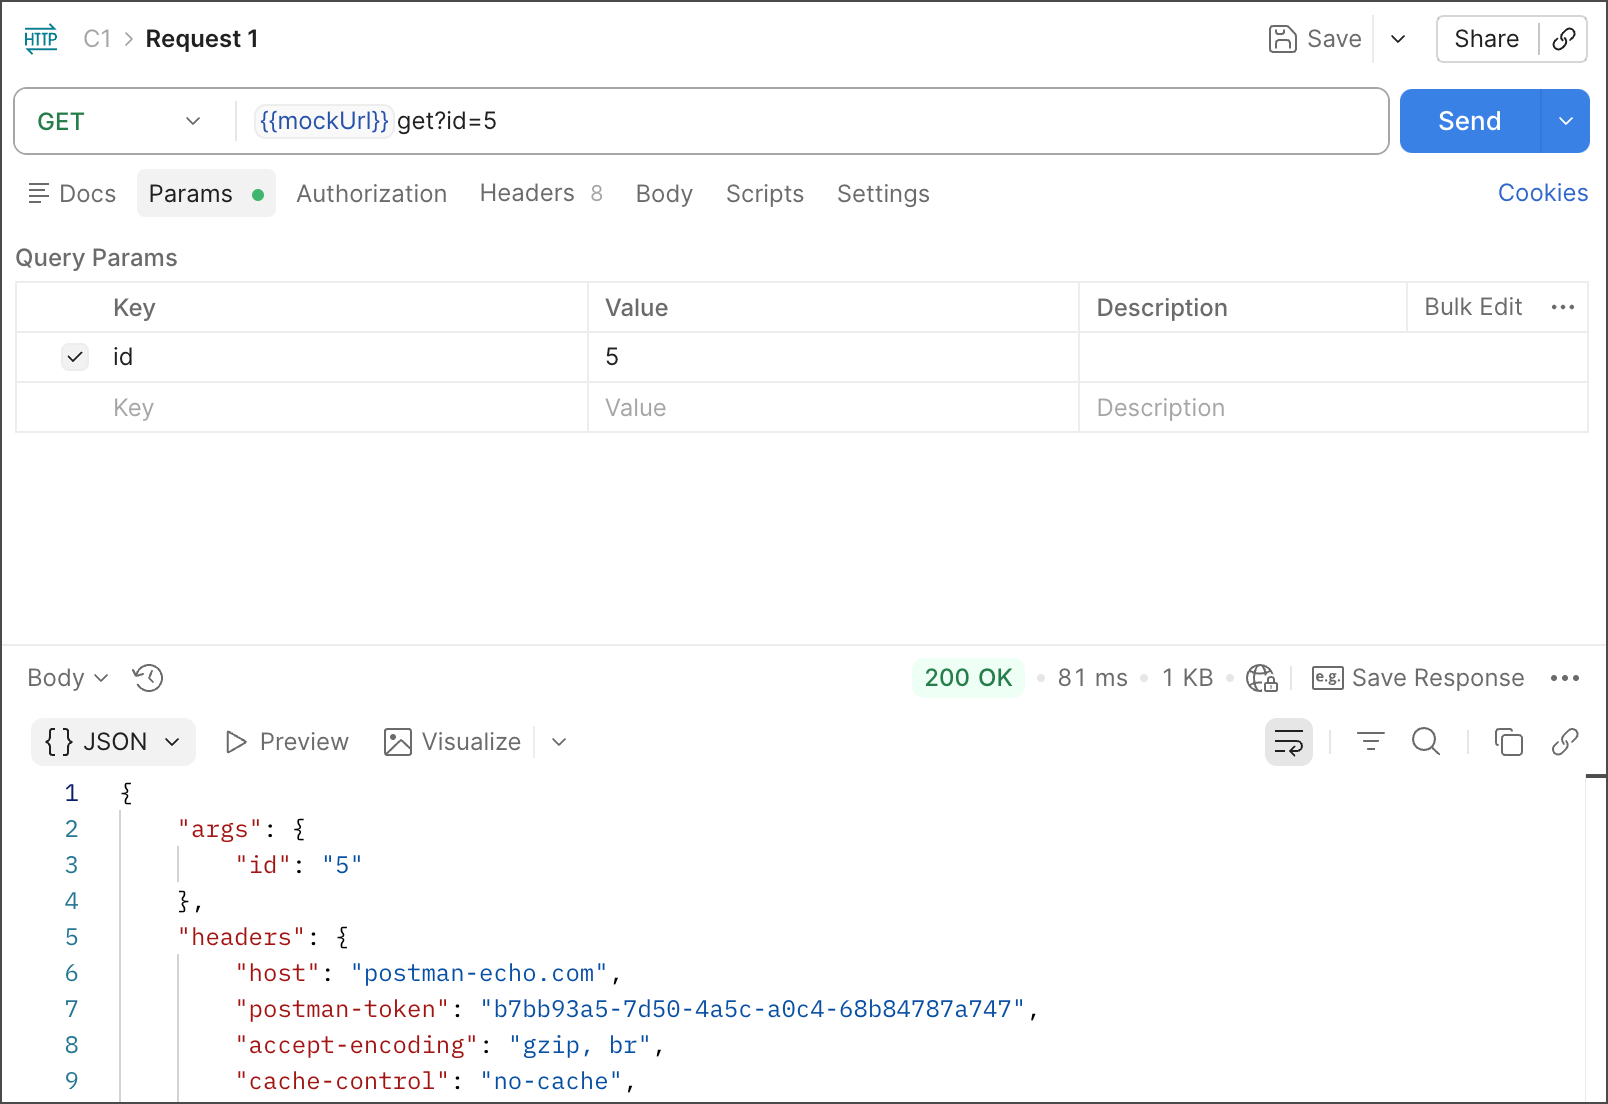Open the query params more options
Image resolution: width=1608 pixels, height=1104 pixels.
pos(1562,307)
